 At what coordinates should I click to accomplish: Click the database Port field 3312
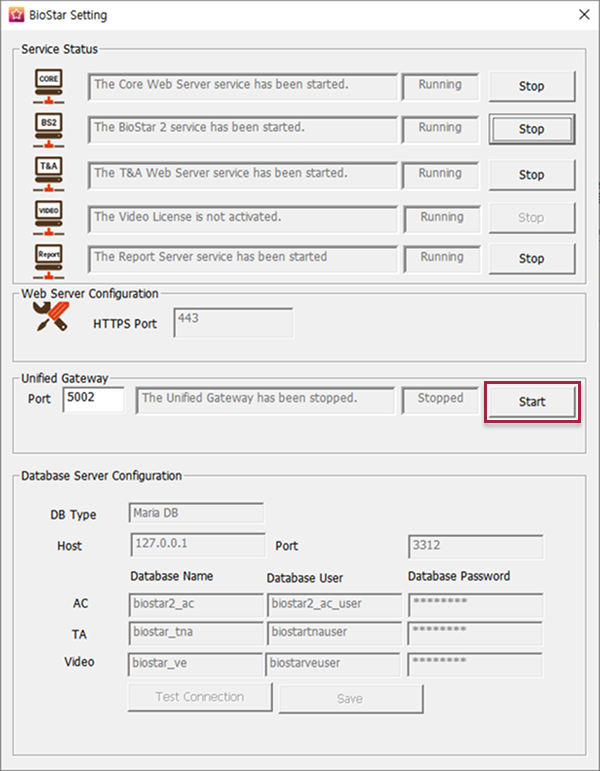tap(476, 547)
